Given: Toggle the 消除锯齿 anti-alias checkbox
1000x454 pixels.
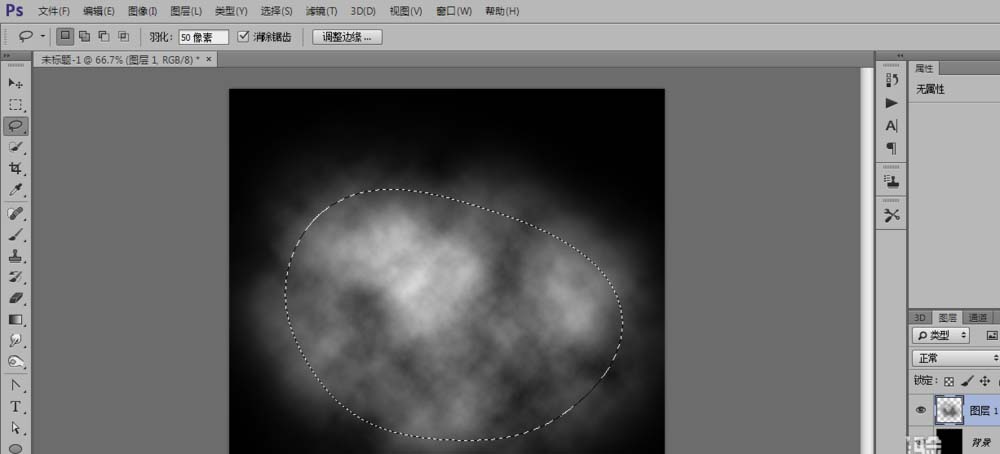Looking at the screenshot, I should [244, 37].
